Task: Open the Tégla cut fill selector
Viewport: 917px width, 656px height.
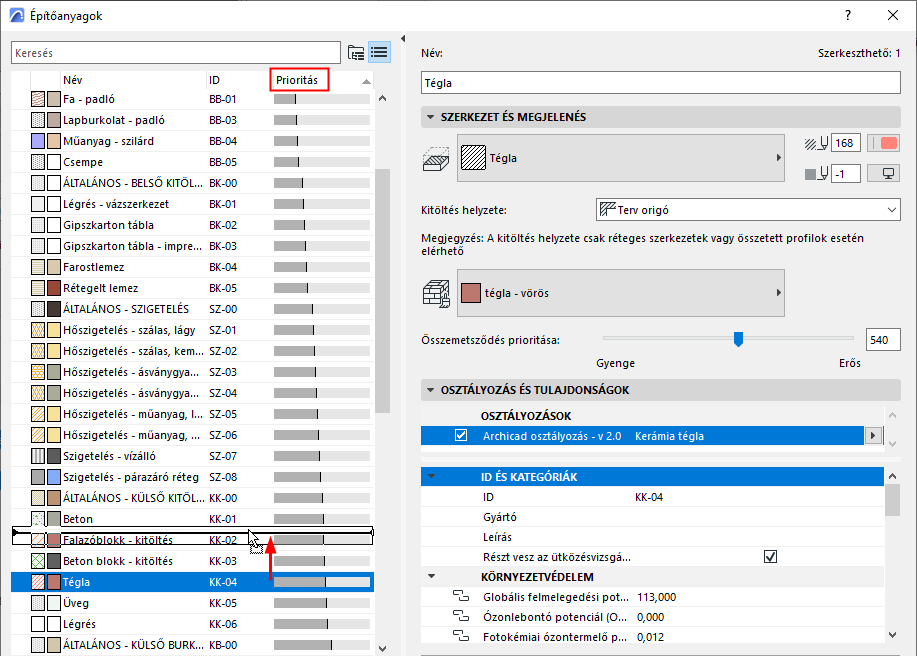Action: click(x=620, y=158)
